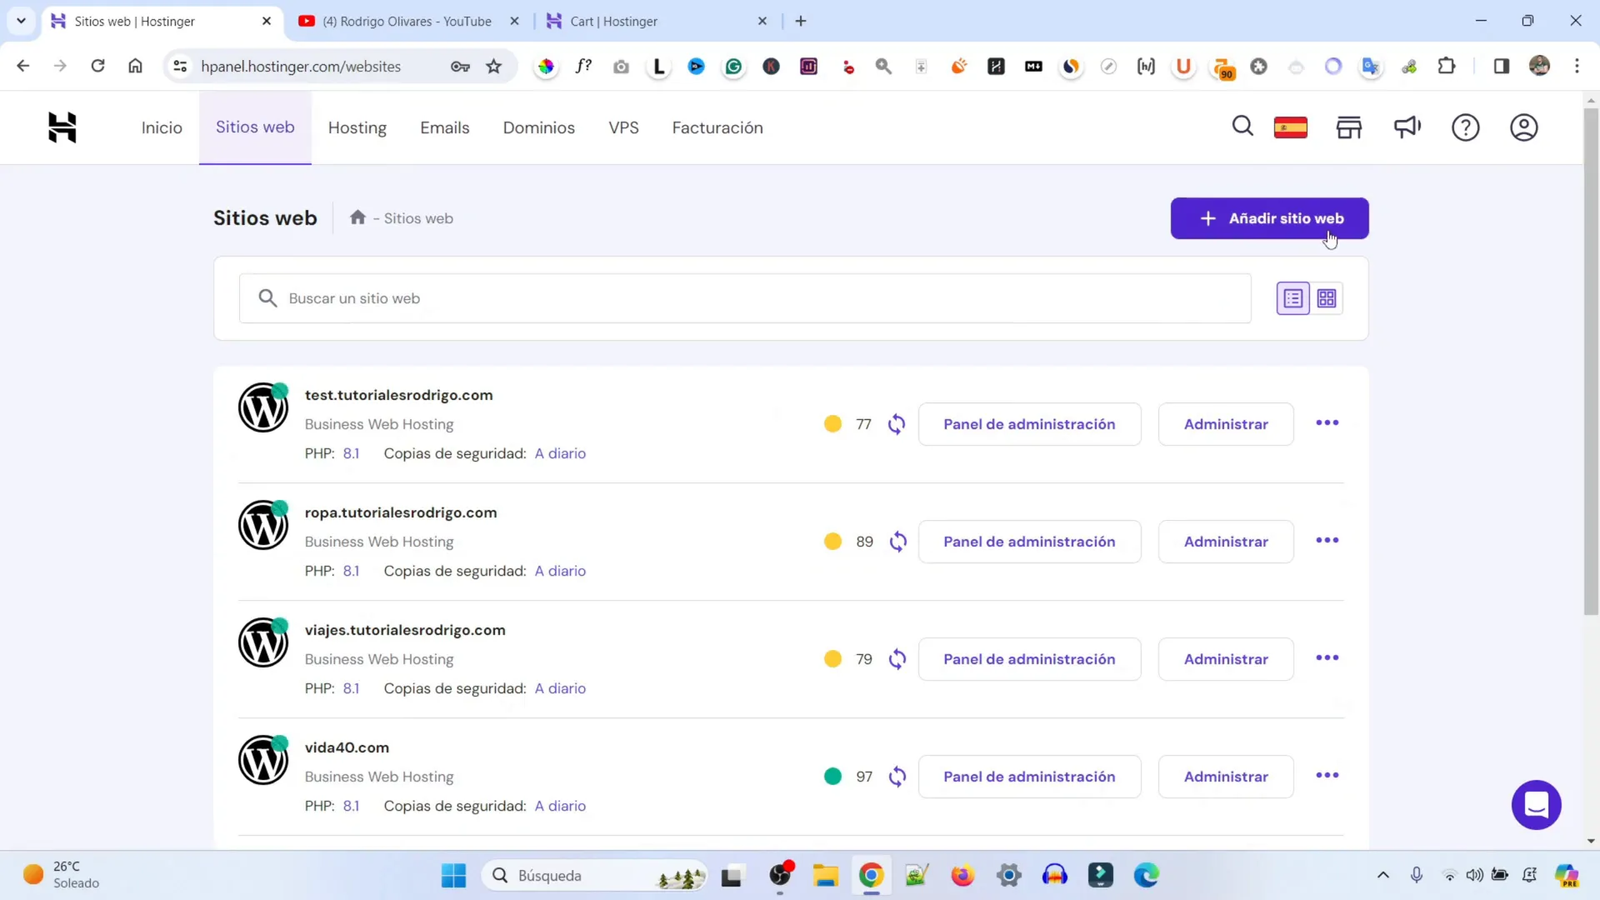Select the Sitios web nav tab

coord(255,127)
